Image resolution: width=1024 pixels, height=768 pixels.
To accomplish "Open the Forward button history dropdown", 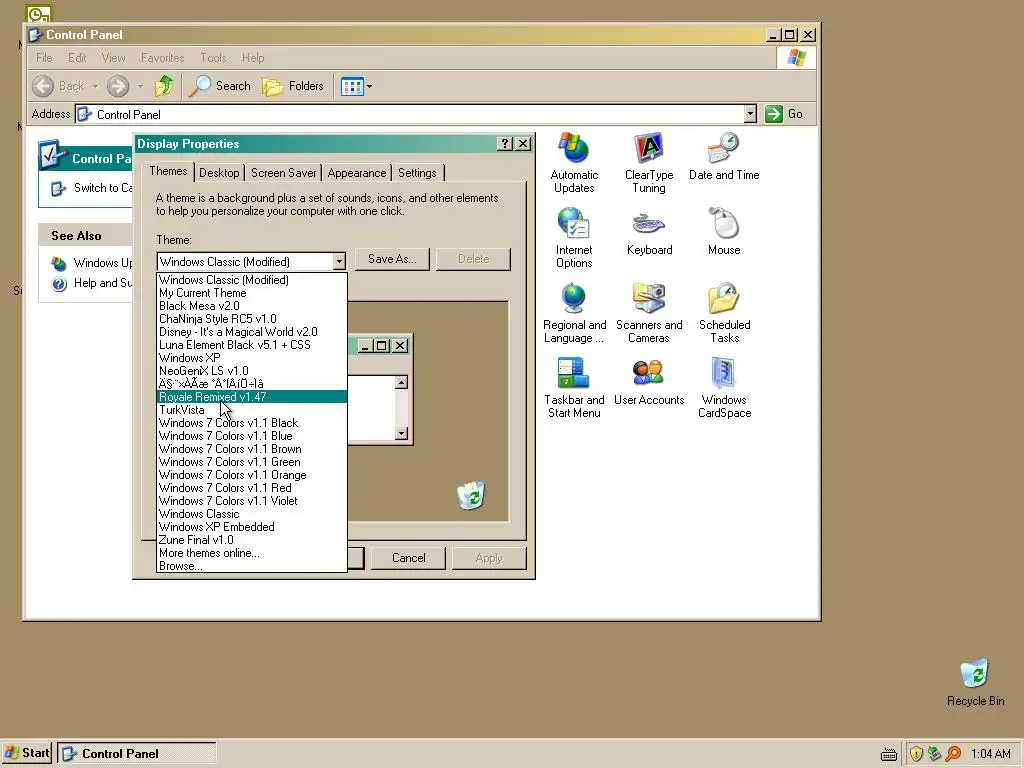I will [x=140, y=86].
